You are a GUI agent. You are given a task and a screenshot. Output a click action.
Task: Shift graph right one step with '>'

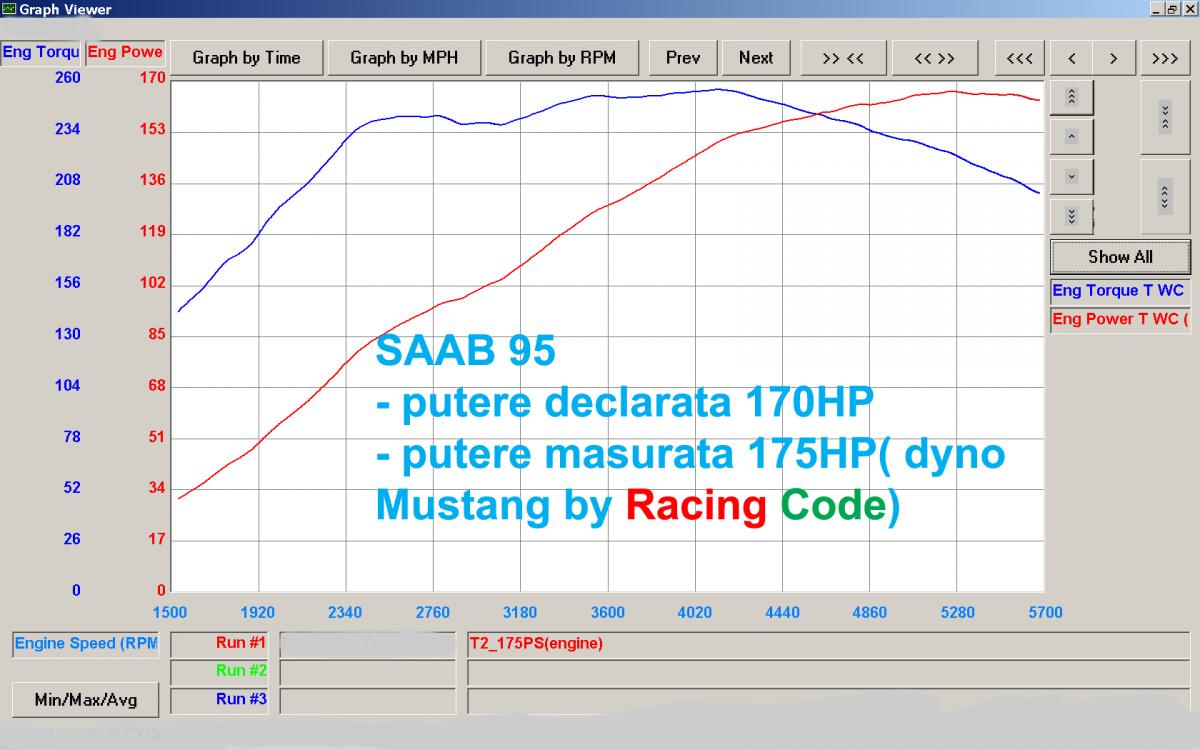[x=1113, y=58]
